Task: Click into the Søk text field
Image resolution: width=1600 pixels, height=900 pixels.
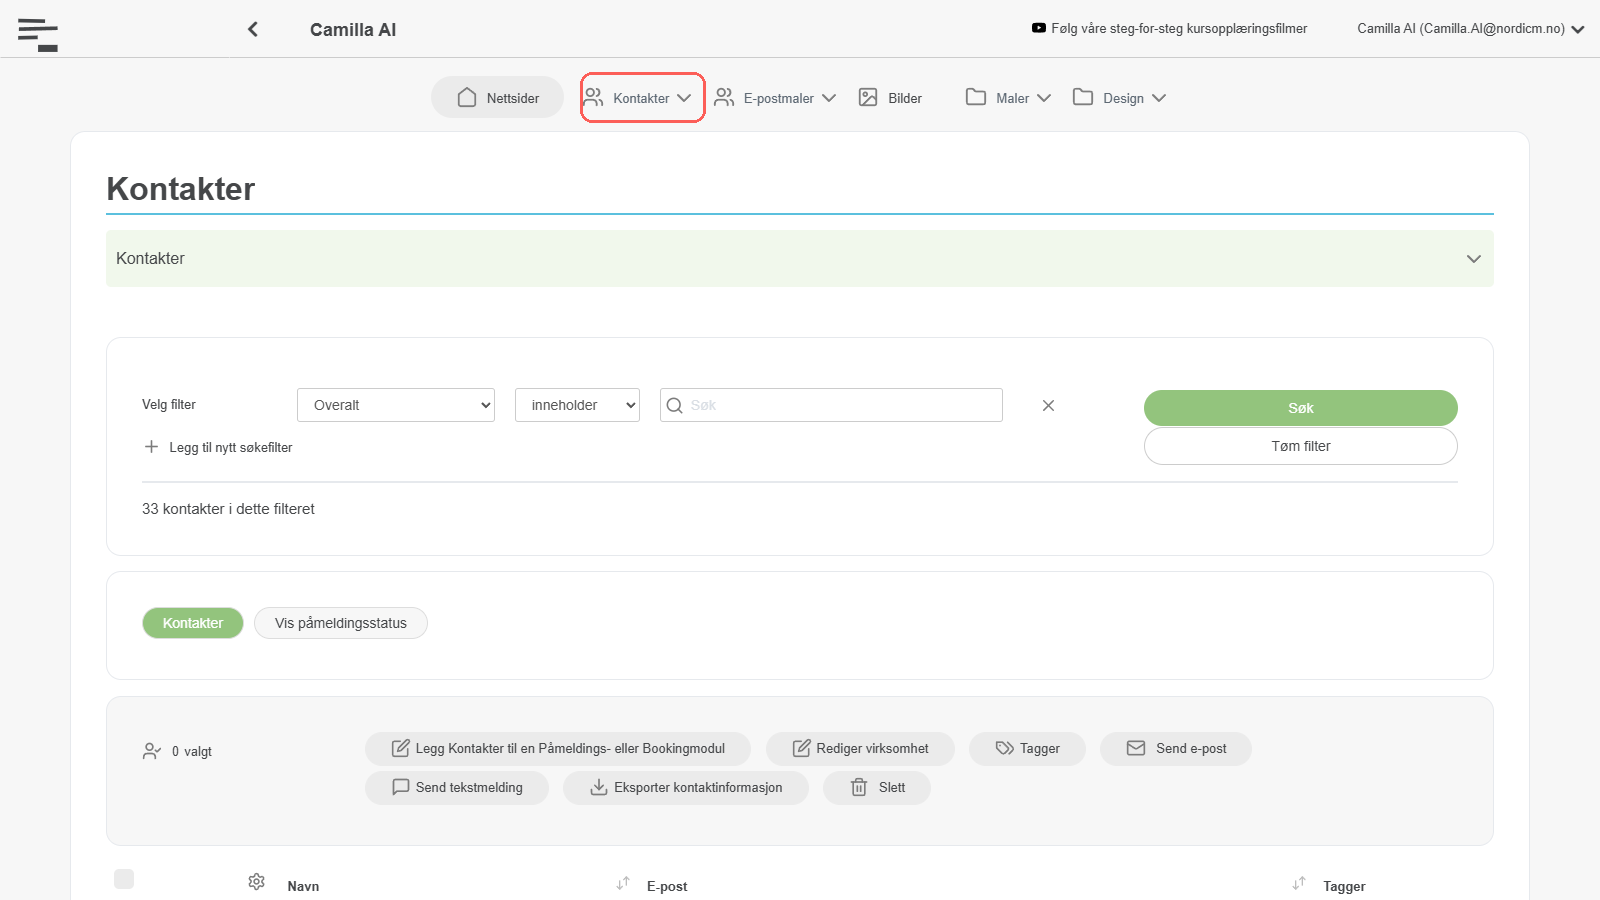Action: click(831, 405)
